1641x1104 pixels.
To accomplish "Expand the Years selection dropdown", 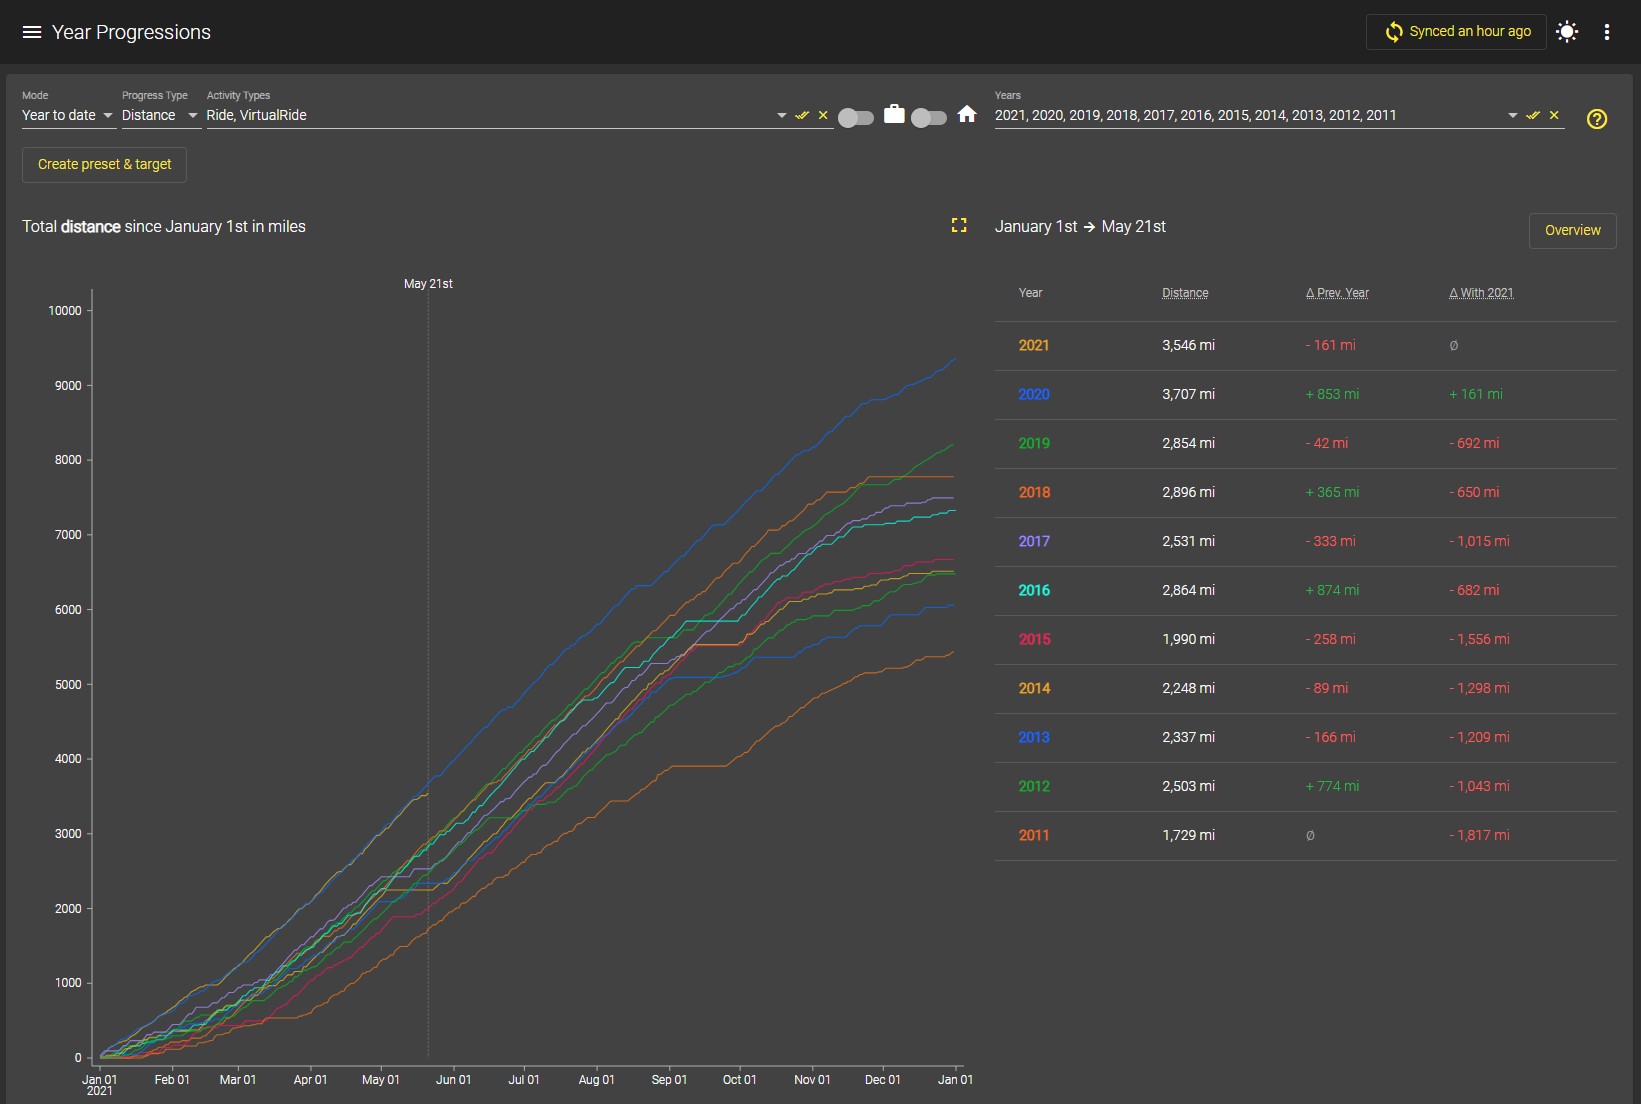I will pyautogui.click(x=1512, y=116).
